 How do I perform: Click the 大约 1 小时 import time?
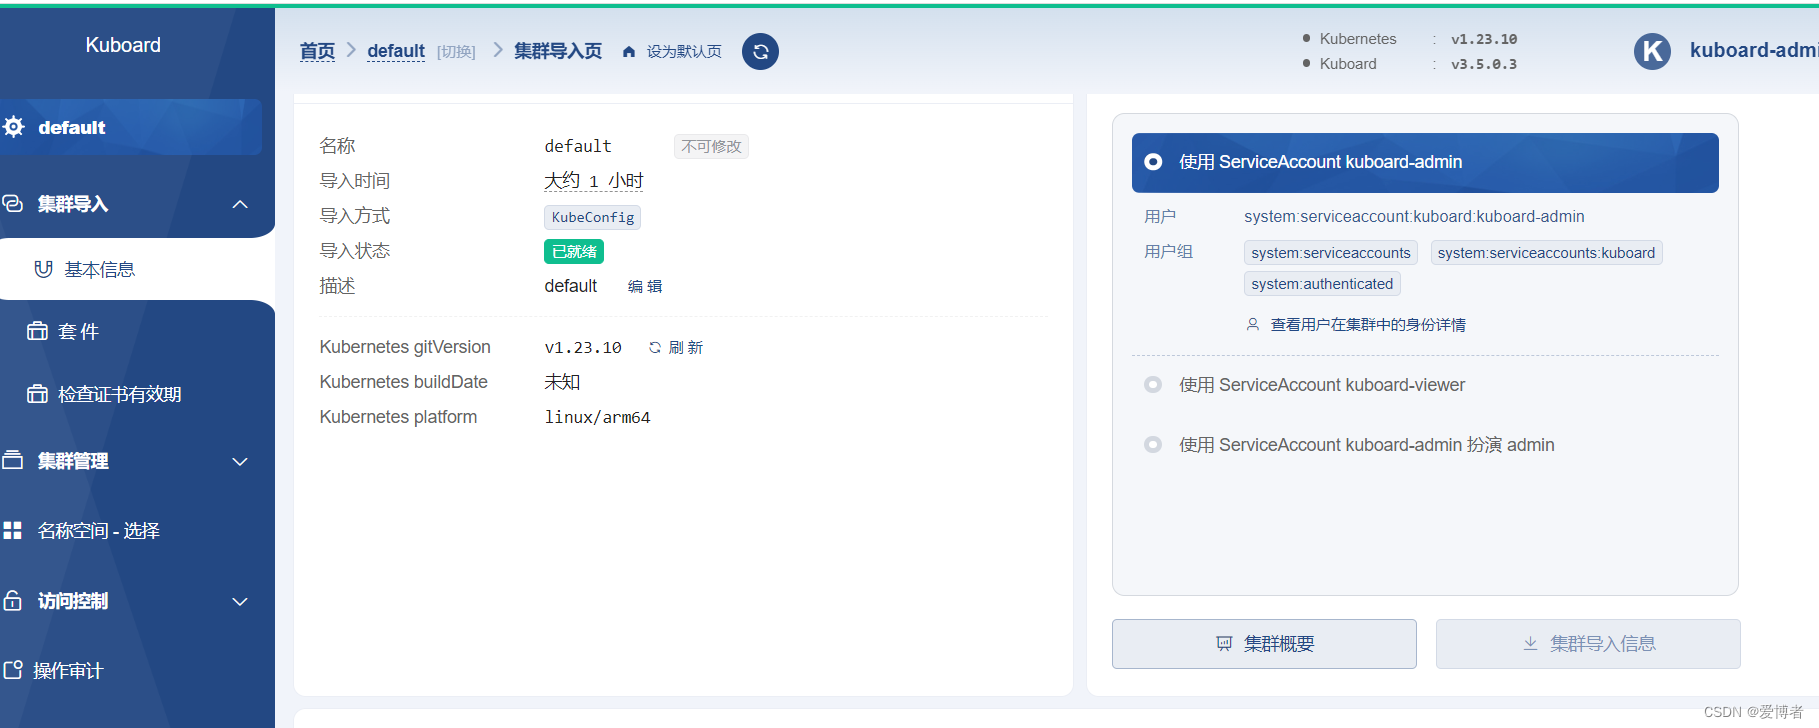coord(594,181)
